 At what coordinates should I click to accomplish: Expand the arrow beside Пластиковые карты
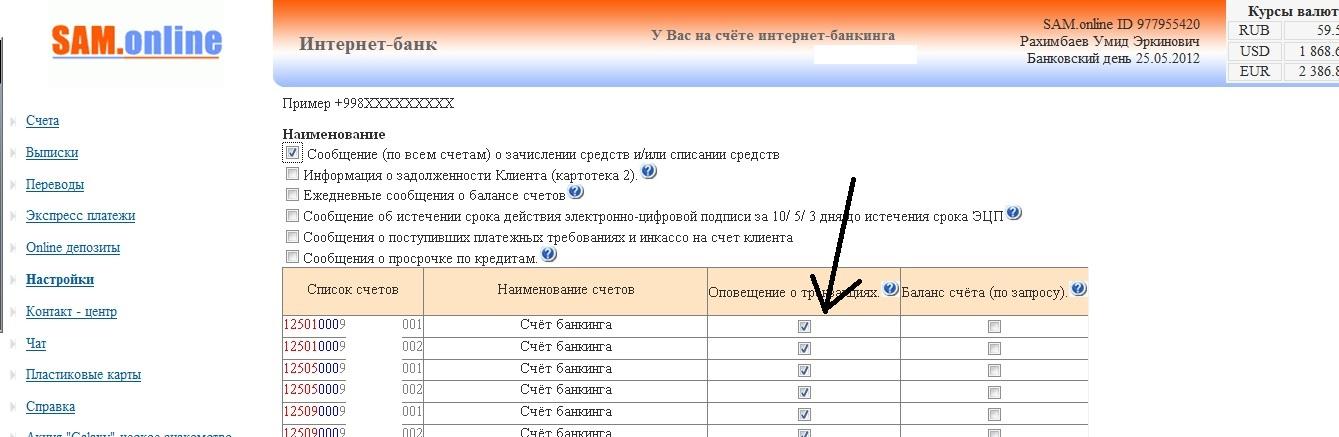[x=12, y=376]
